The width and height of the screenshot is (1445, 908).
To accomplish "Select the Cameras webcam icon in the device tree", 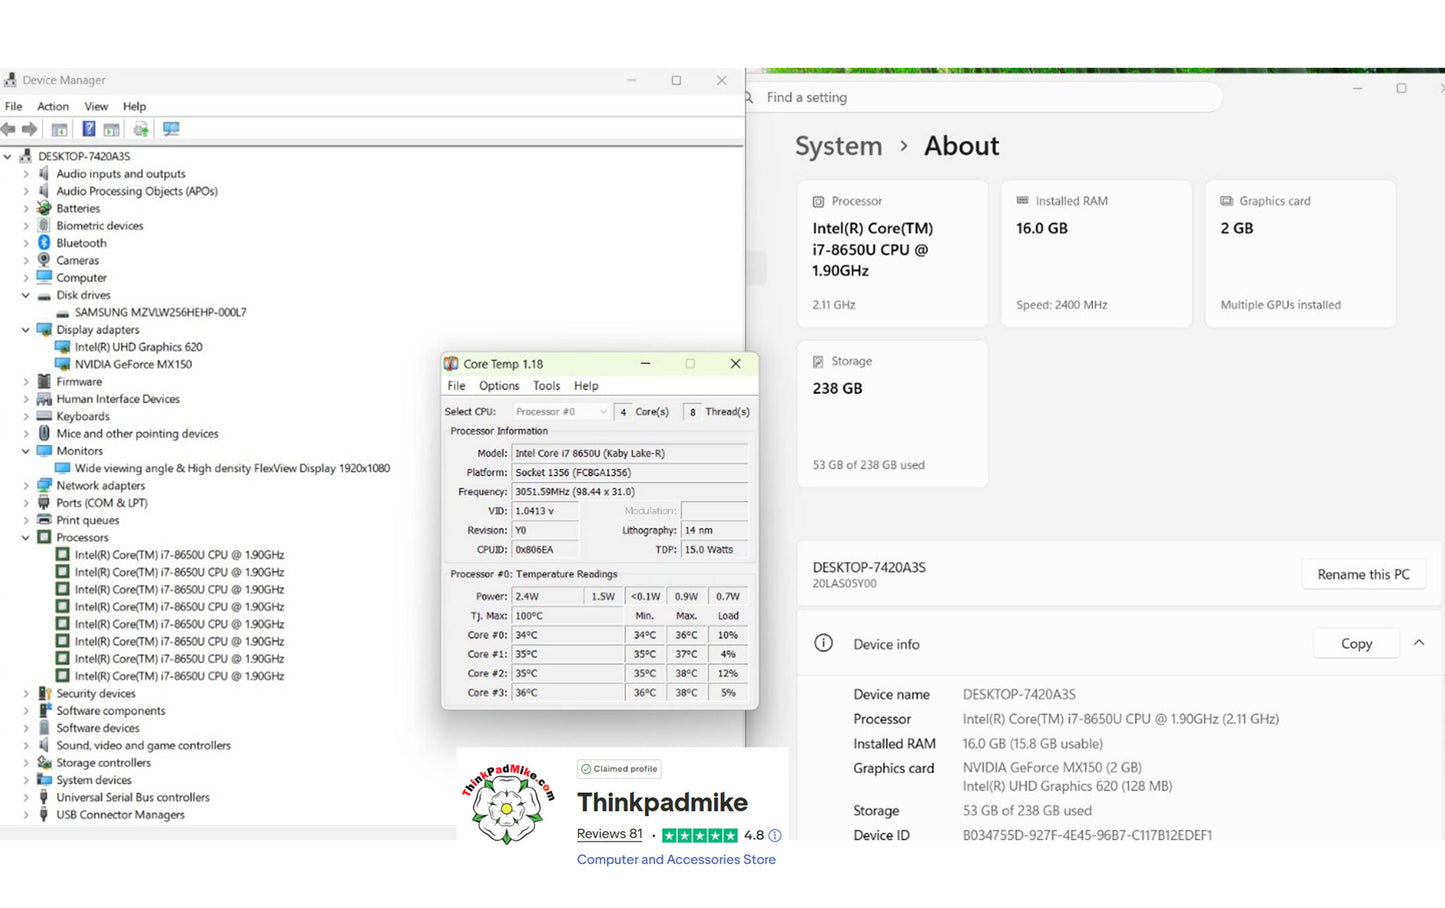I will (44, 260).
